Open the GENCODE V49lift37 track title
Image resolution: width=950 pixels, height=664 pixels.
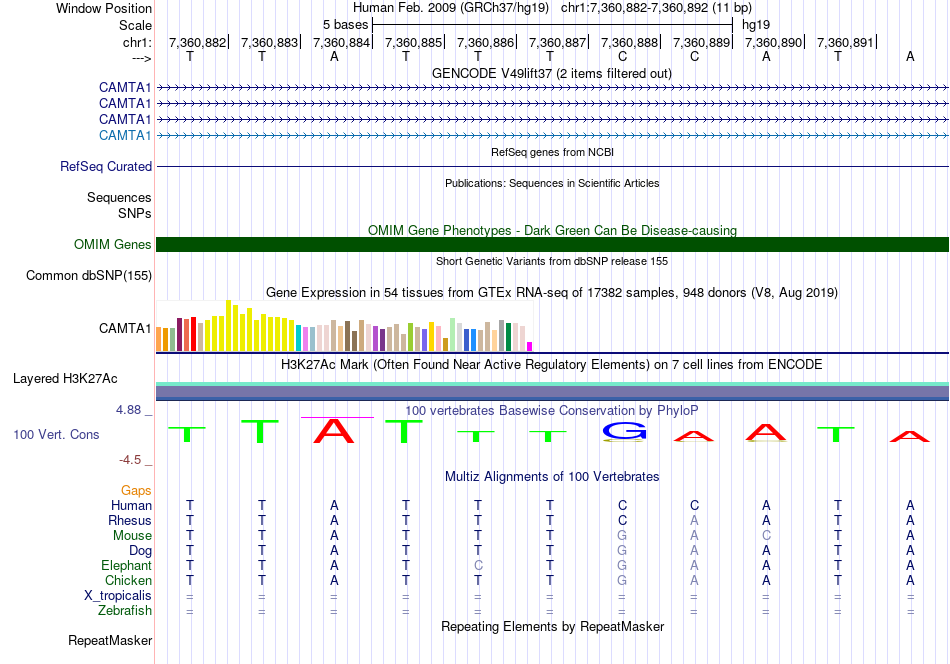click(x=551, y=73)
